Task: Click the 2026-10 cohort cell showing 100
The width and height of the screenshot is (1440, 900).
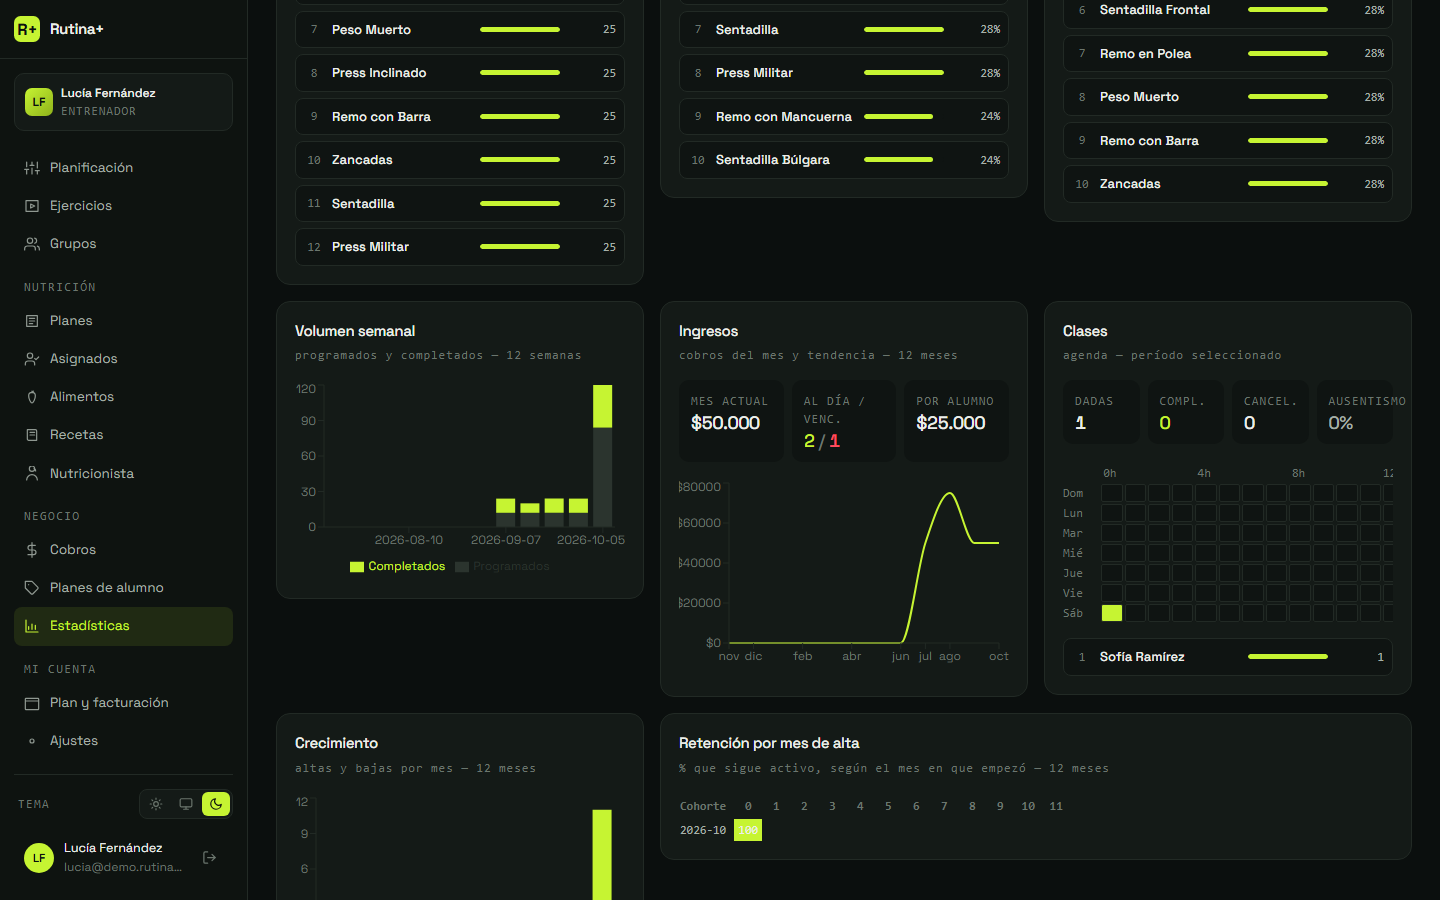Action: tap(748, 830)
